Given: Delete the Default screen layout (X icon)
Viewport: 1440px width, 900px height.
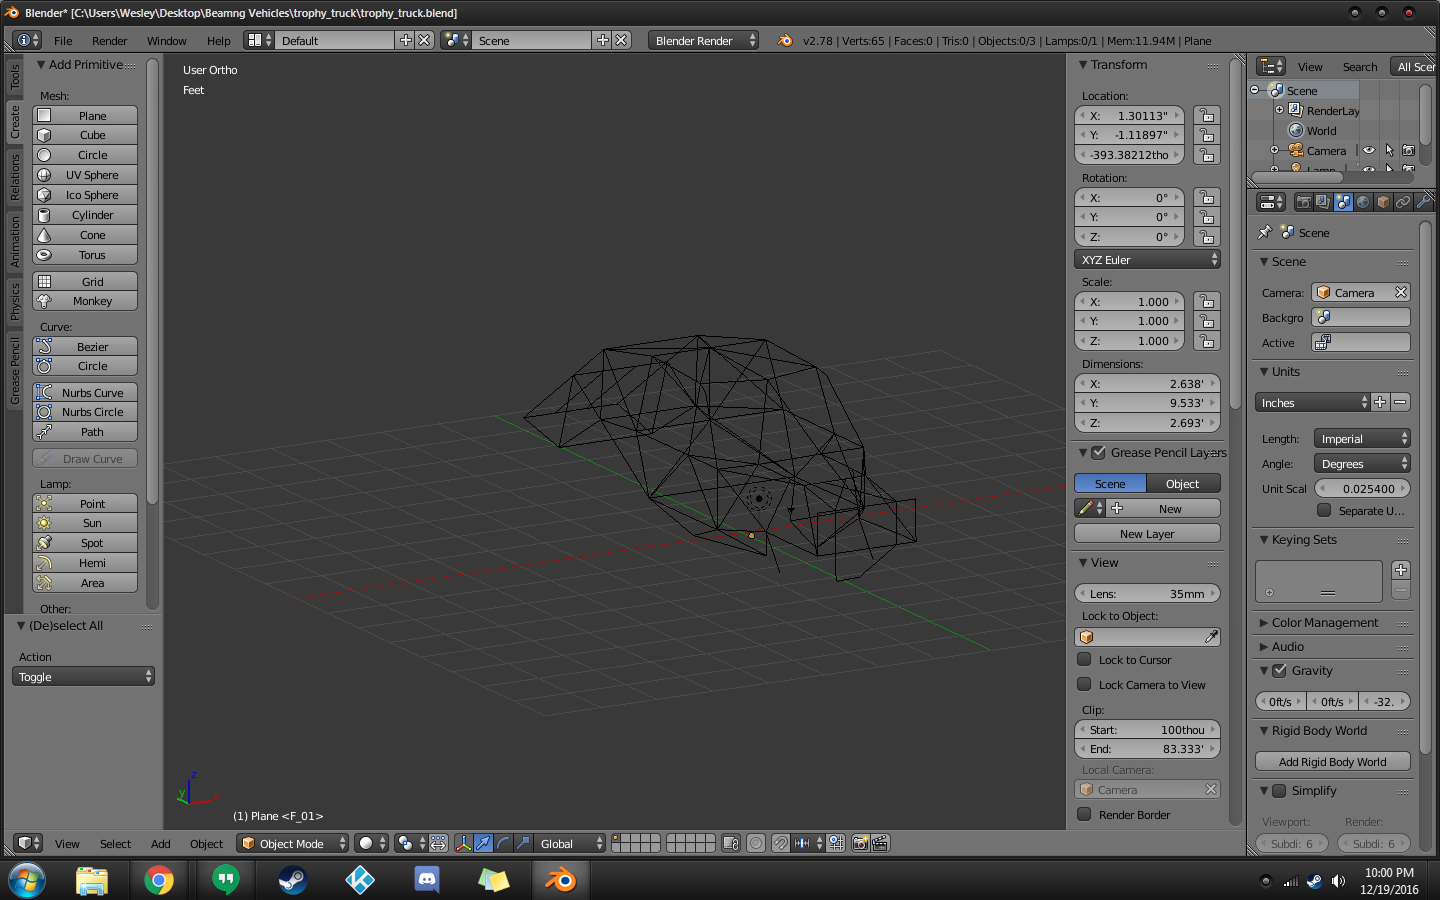Looking at the screenshot, I should [x=424, y=40].
